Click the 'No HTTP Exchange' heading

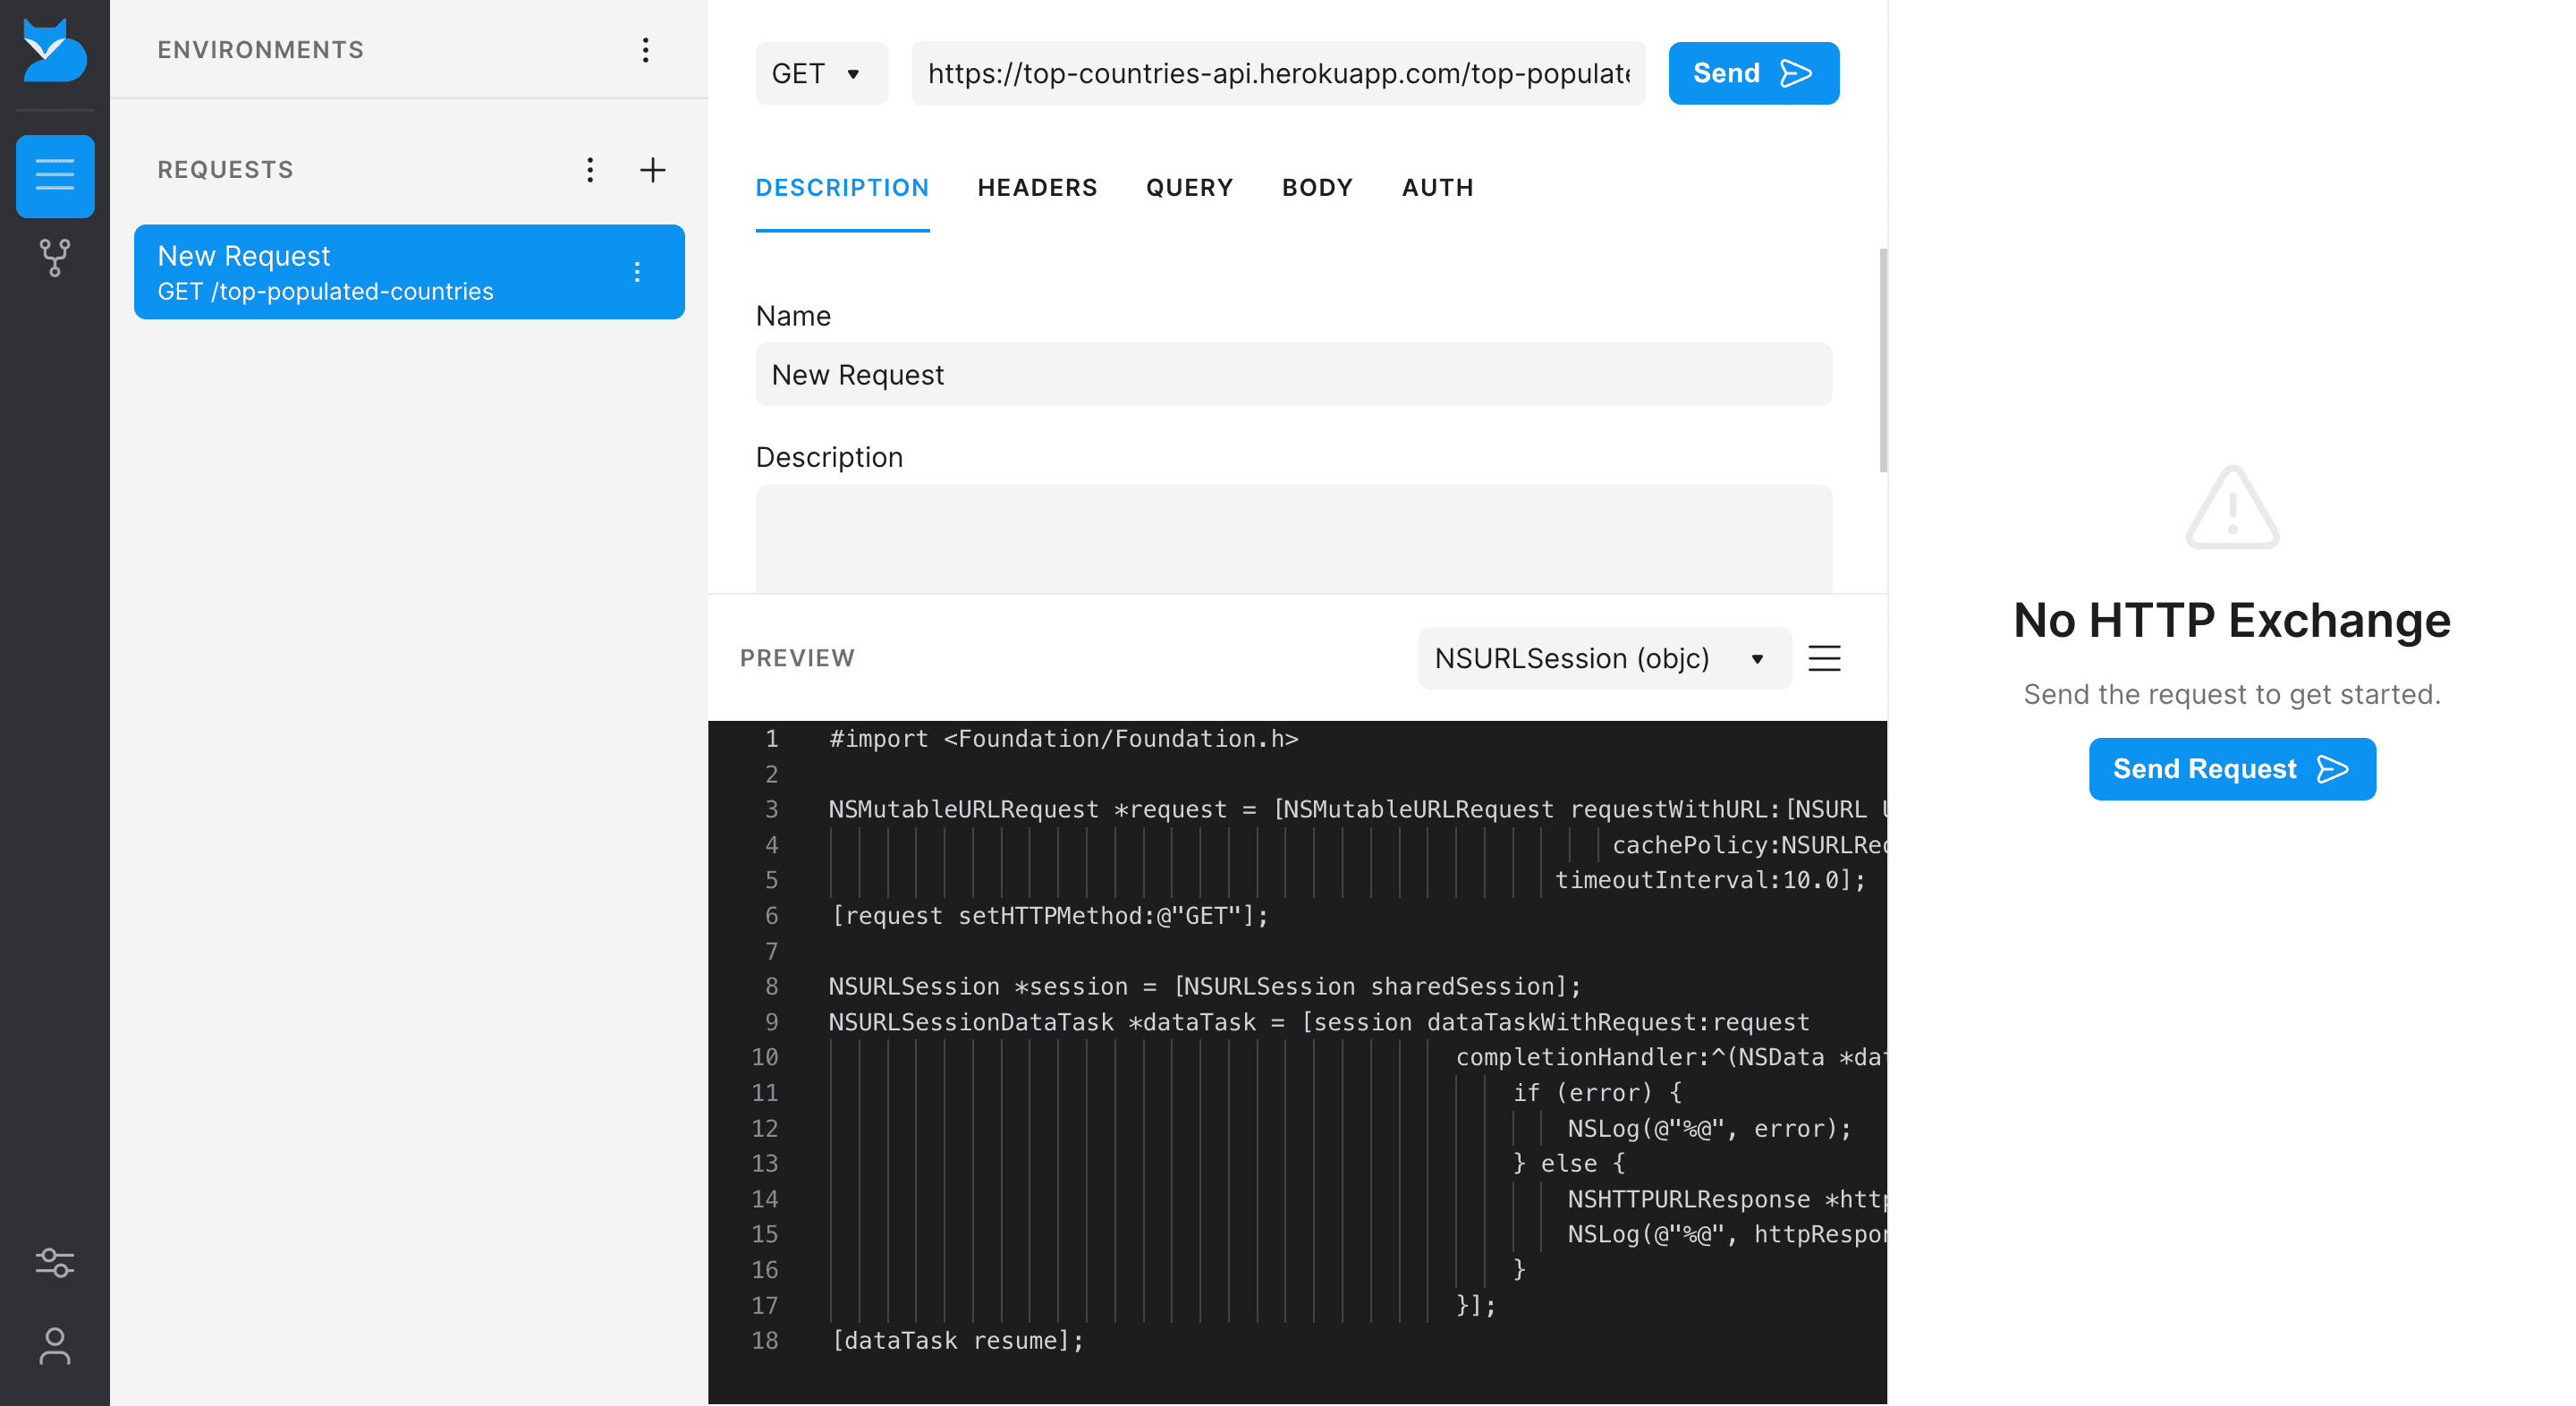(2231, 620)
